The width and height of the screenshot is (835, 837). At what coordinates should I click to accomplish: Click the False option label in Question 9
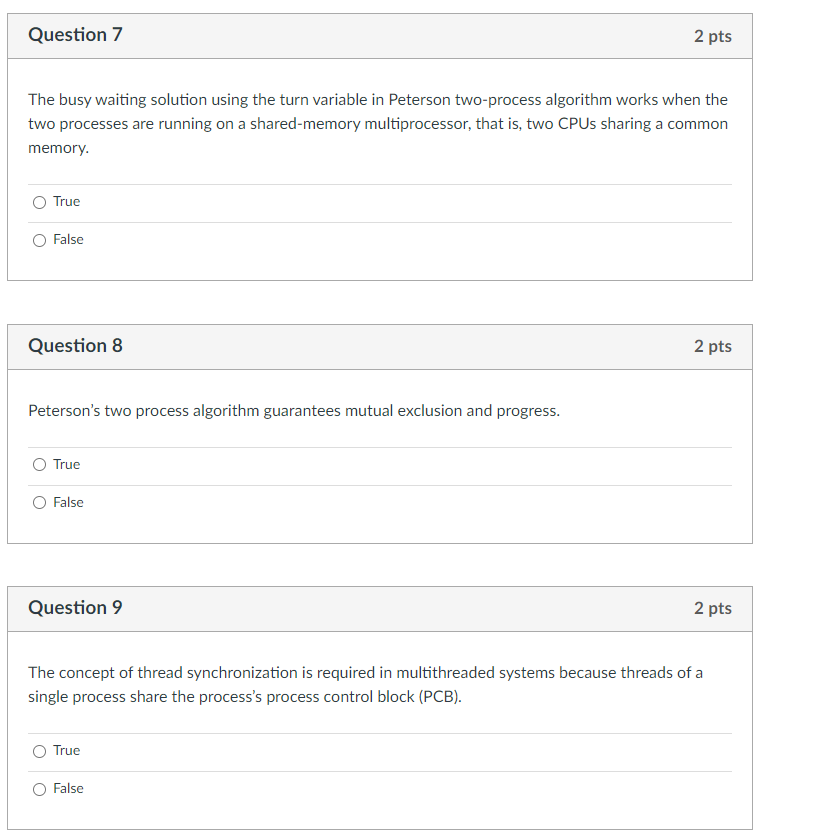68,788
